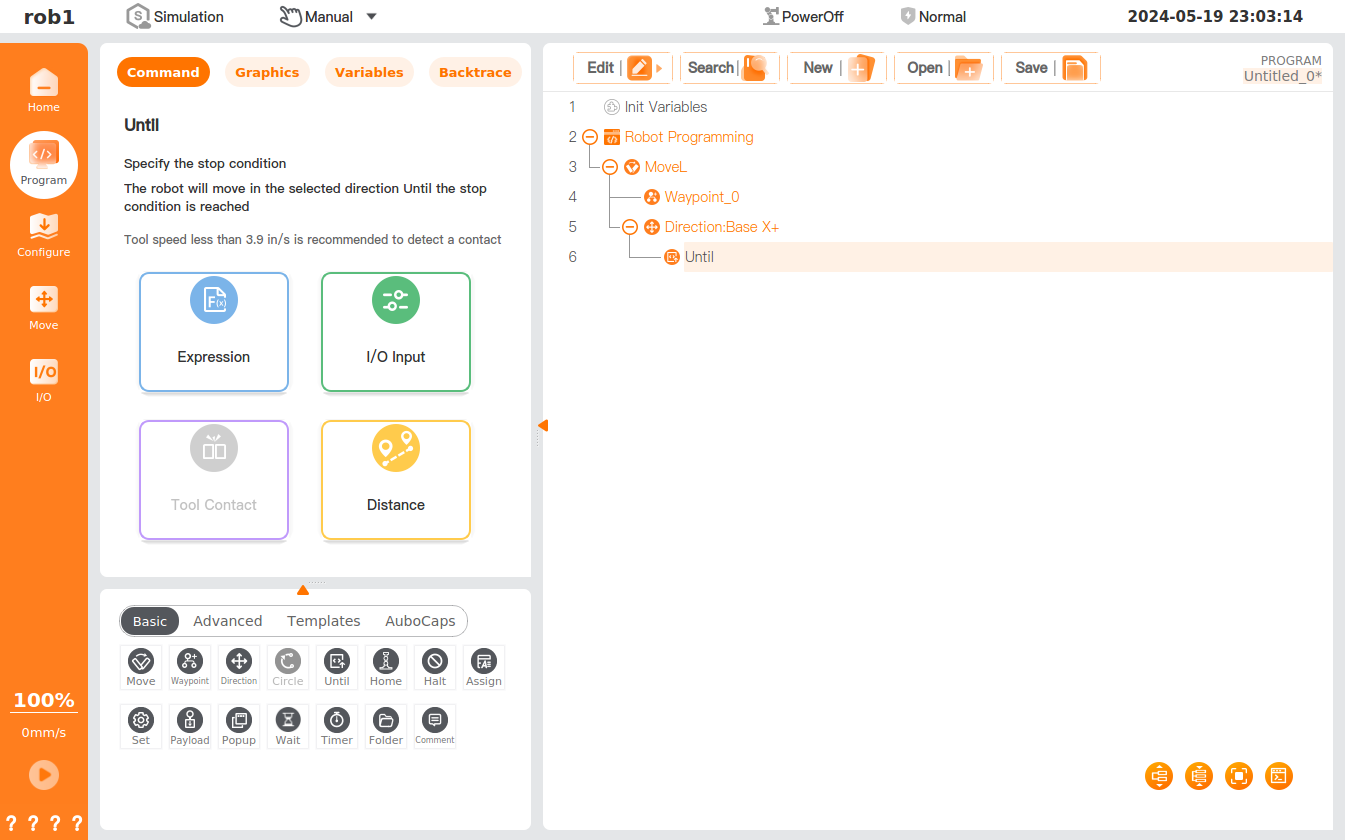Viewport: 1345px width, 840px height.
Task: Switch to the Variables tab
Action: (x=369, y=72)
